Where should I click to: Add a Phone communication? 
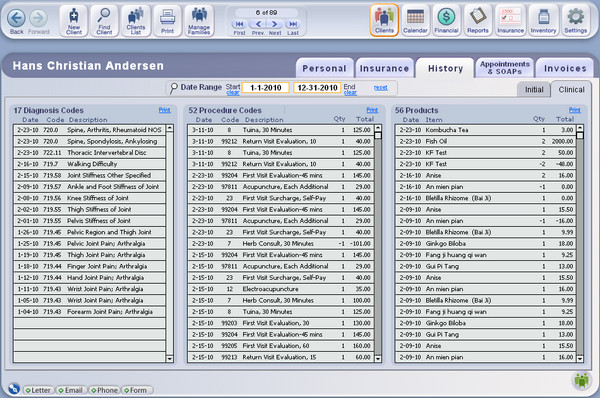104,390
